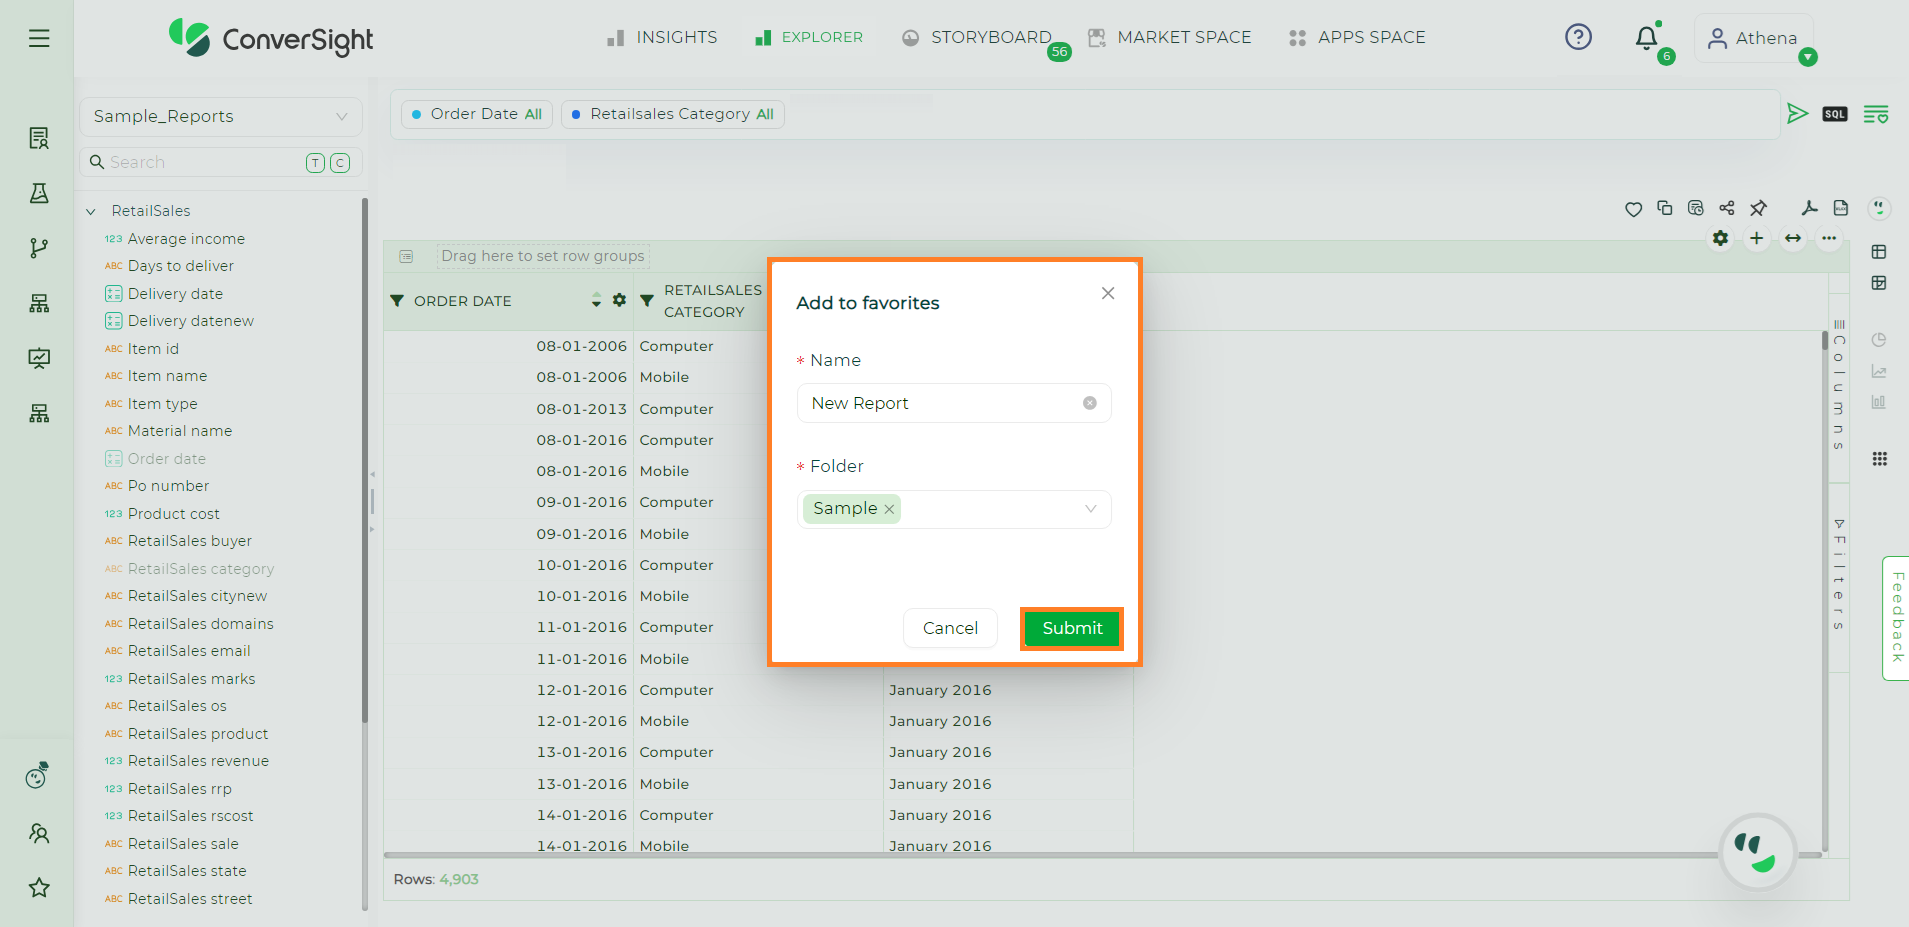The image size is (1909, 927).
Task: Toggle the T filter in search box
Action: 315,163
